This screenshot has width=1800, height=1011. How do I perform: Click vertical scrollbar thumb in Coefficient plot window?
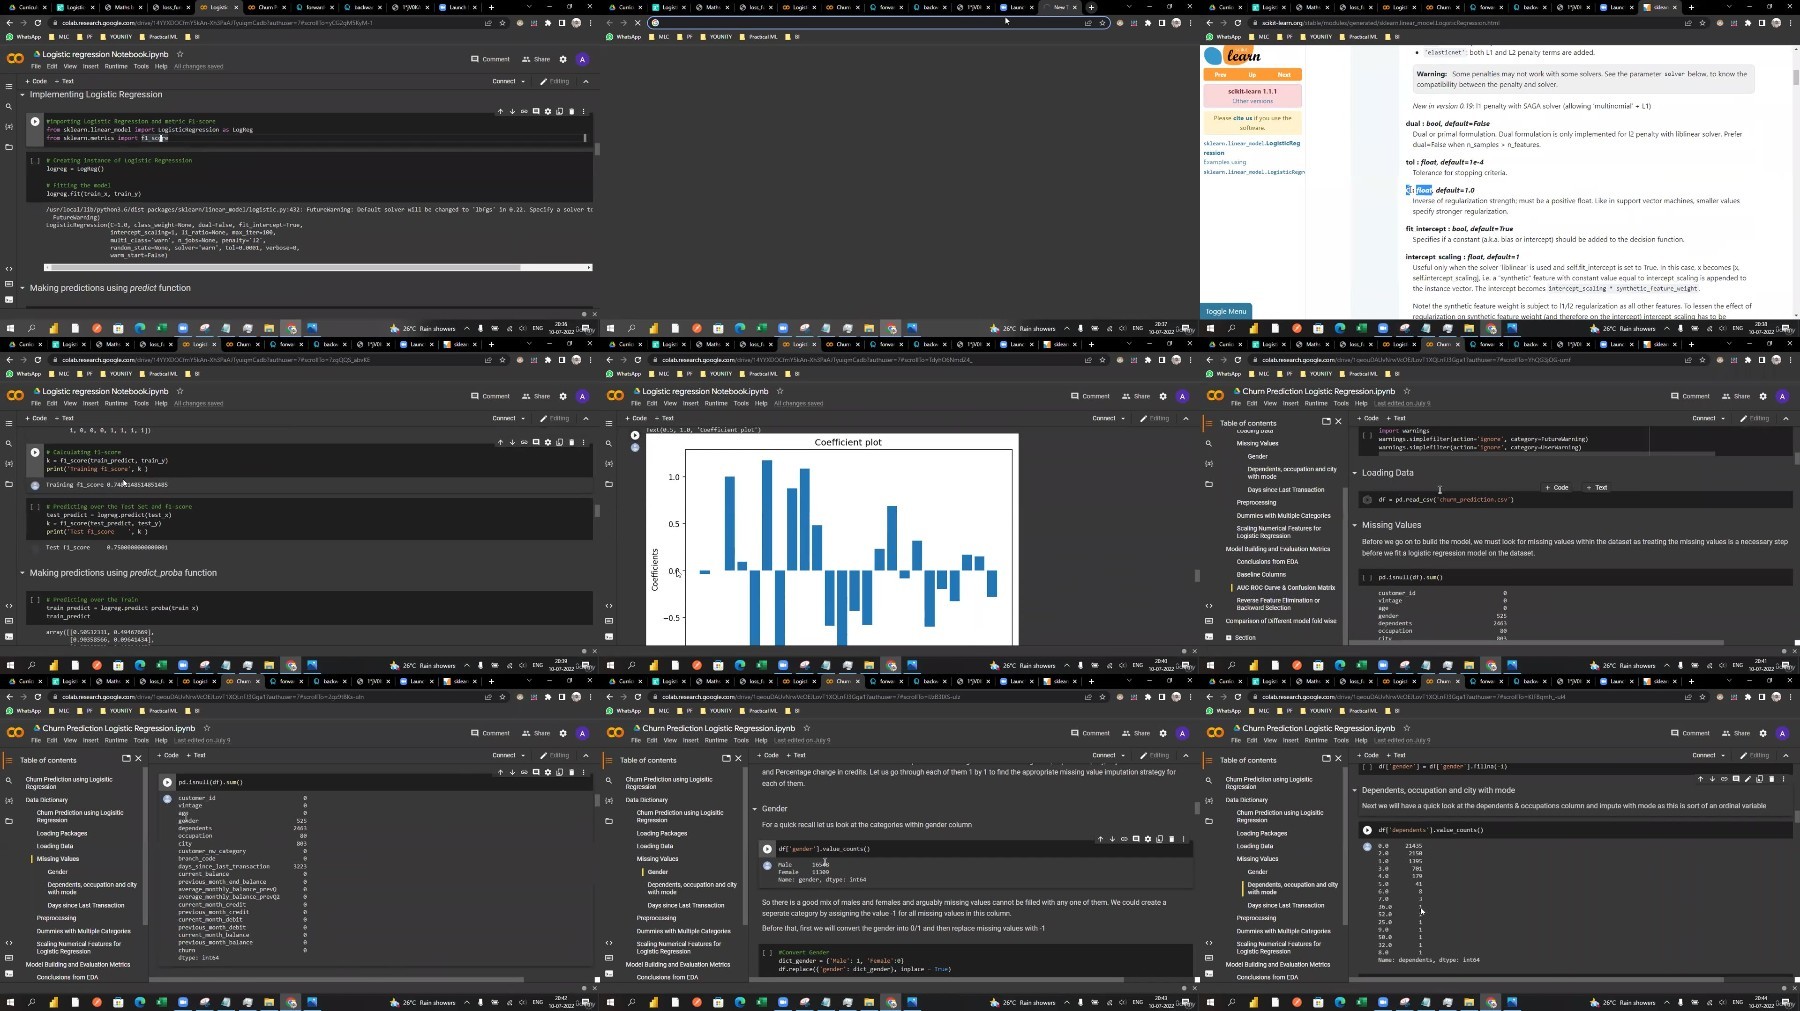coord(1196,575)
